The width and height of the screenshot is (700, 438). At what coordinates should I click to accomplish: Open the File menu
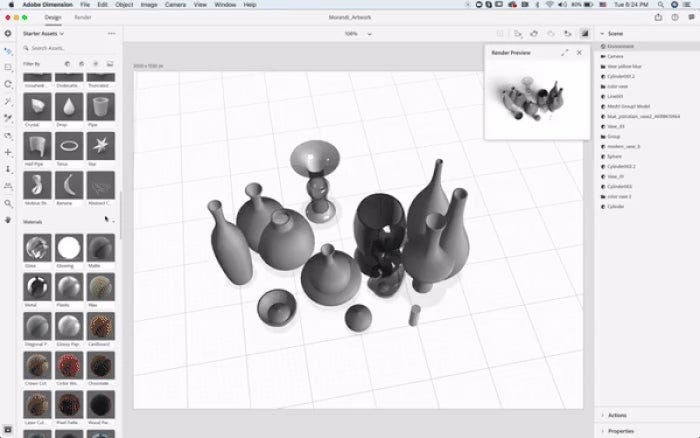[x=85, y=4]
